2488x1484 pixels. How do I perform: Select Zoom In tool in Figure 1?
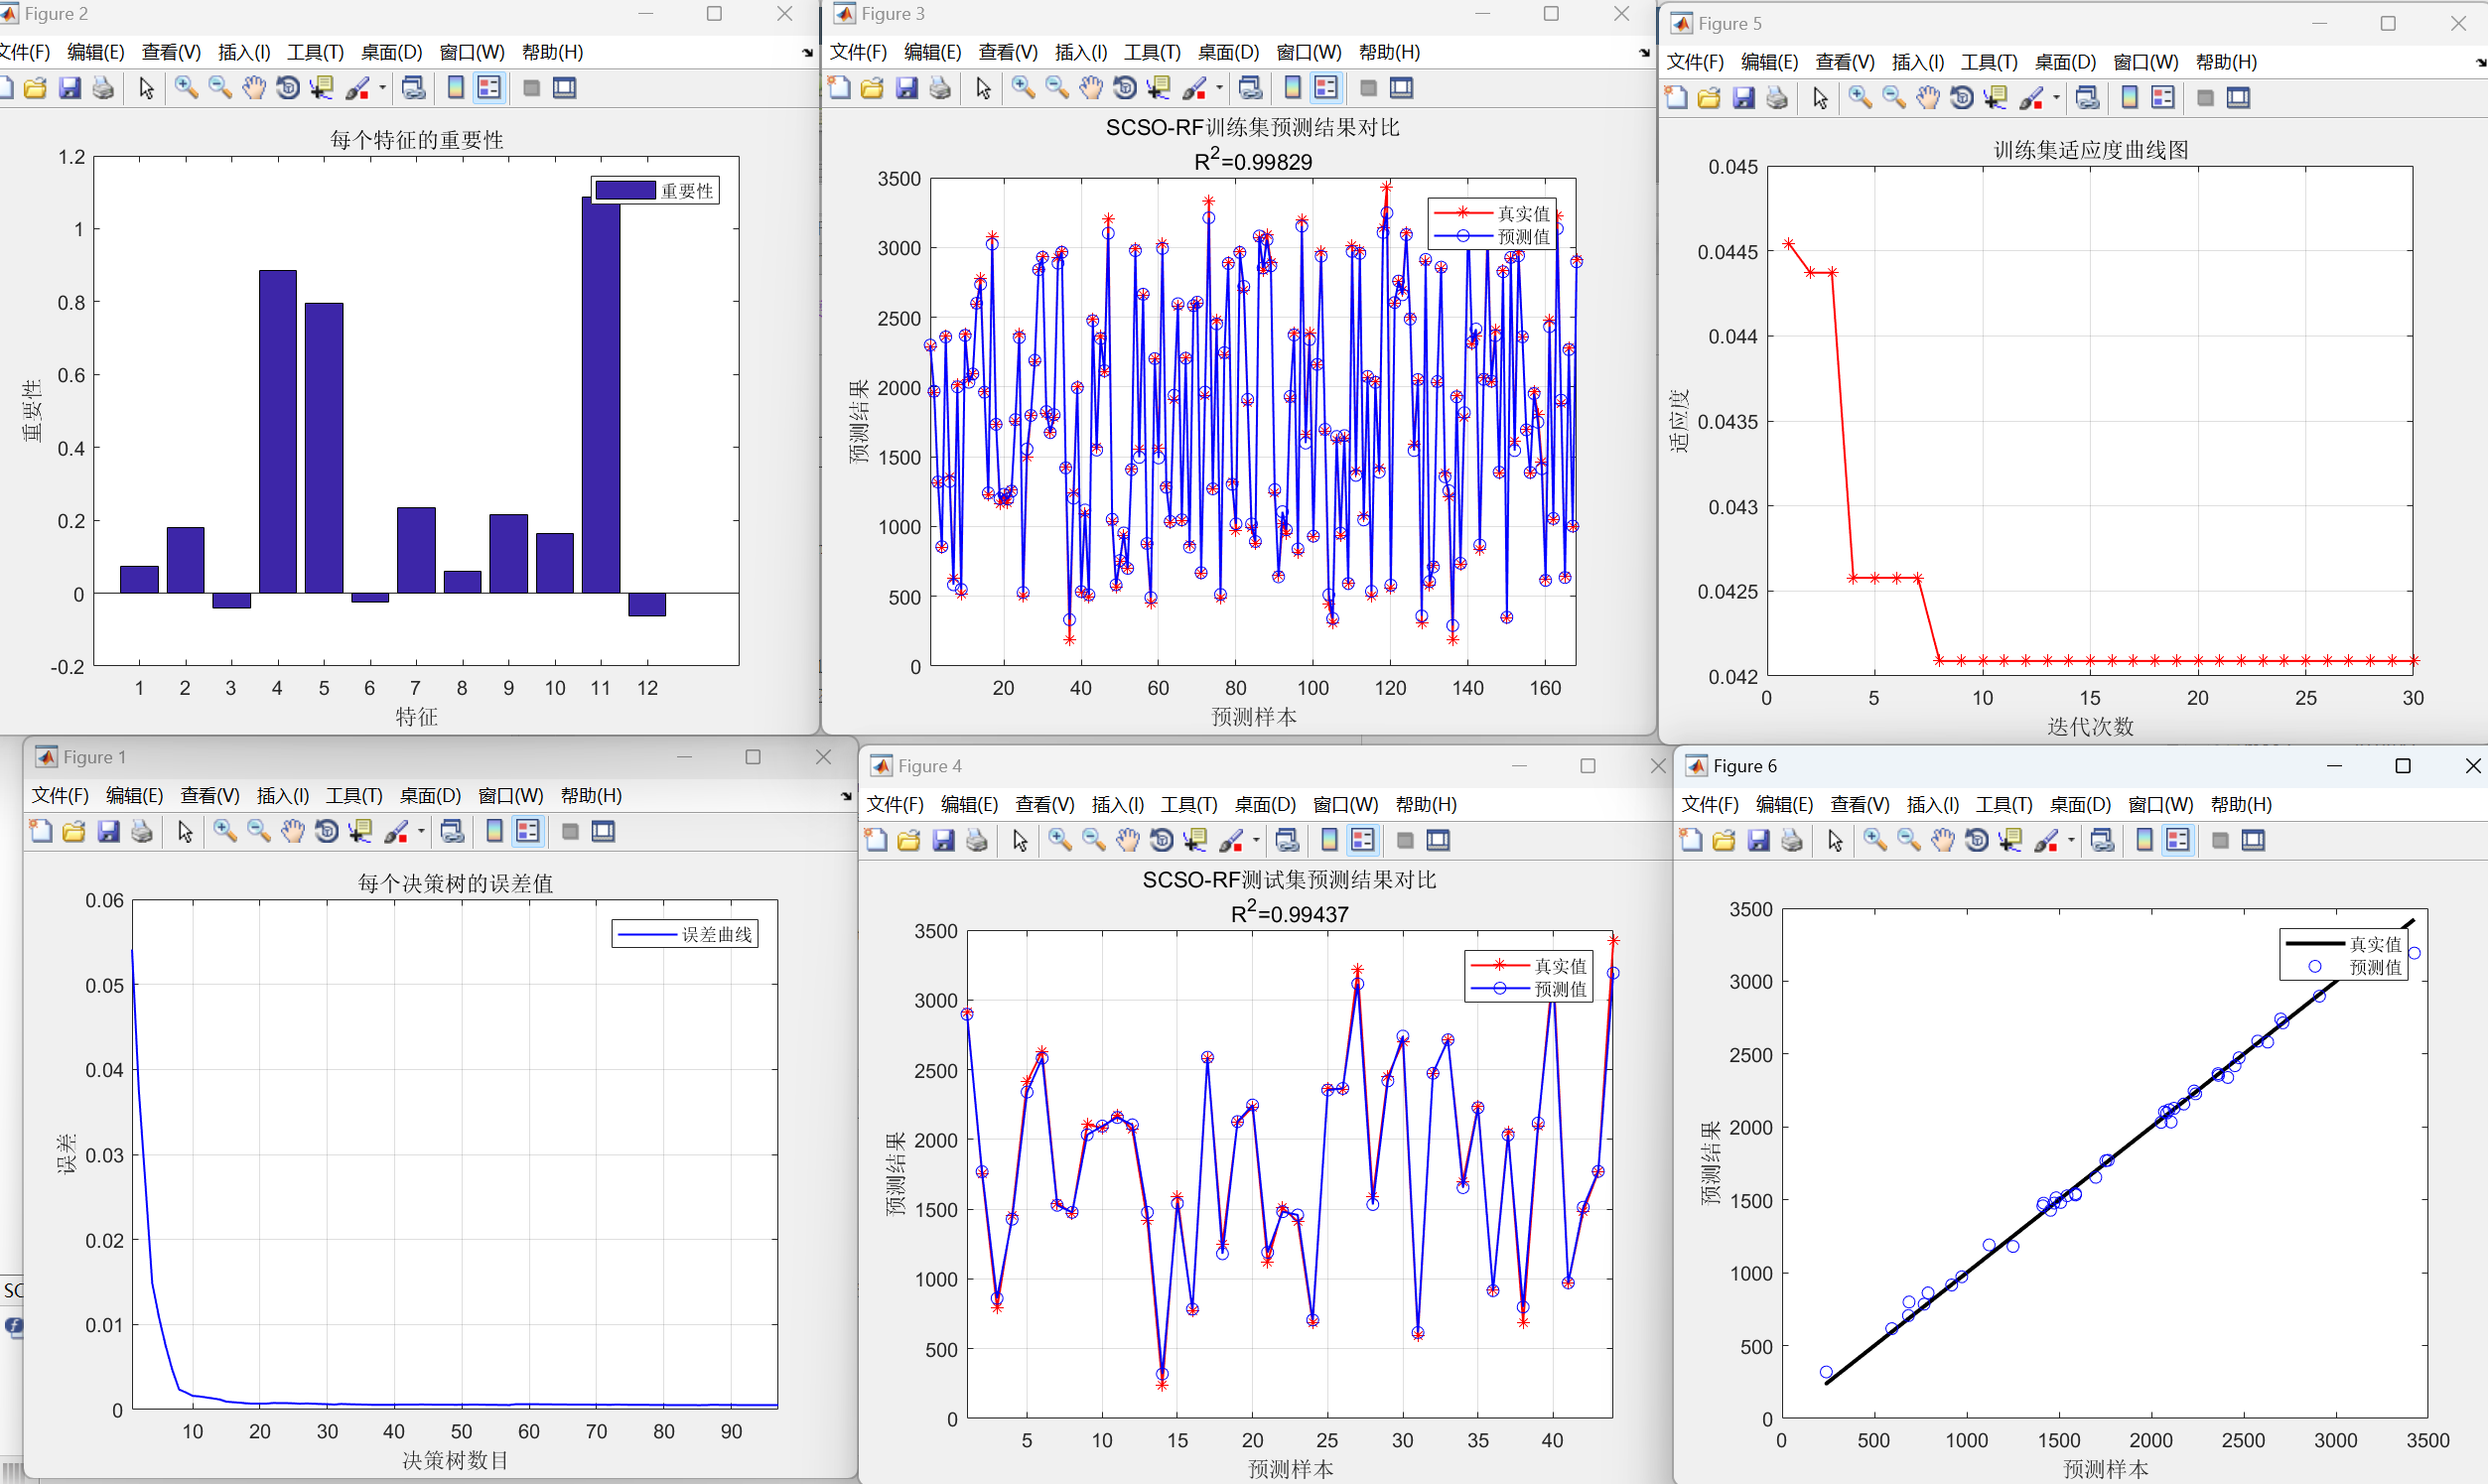pos(225,831)
